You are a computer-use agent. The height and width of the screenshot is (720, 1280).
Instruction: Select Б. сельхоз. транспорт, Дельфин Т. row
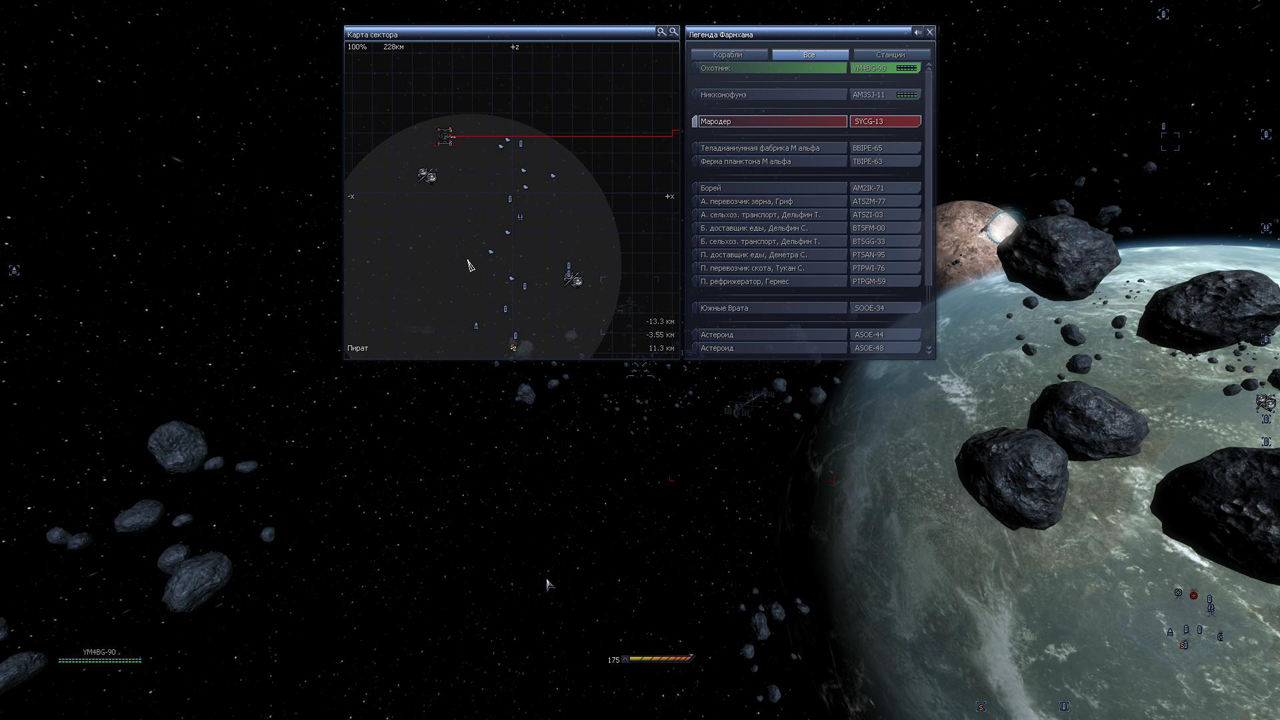coord(806,241)
